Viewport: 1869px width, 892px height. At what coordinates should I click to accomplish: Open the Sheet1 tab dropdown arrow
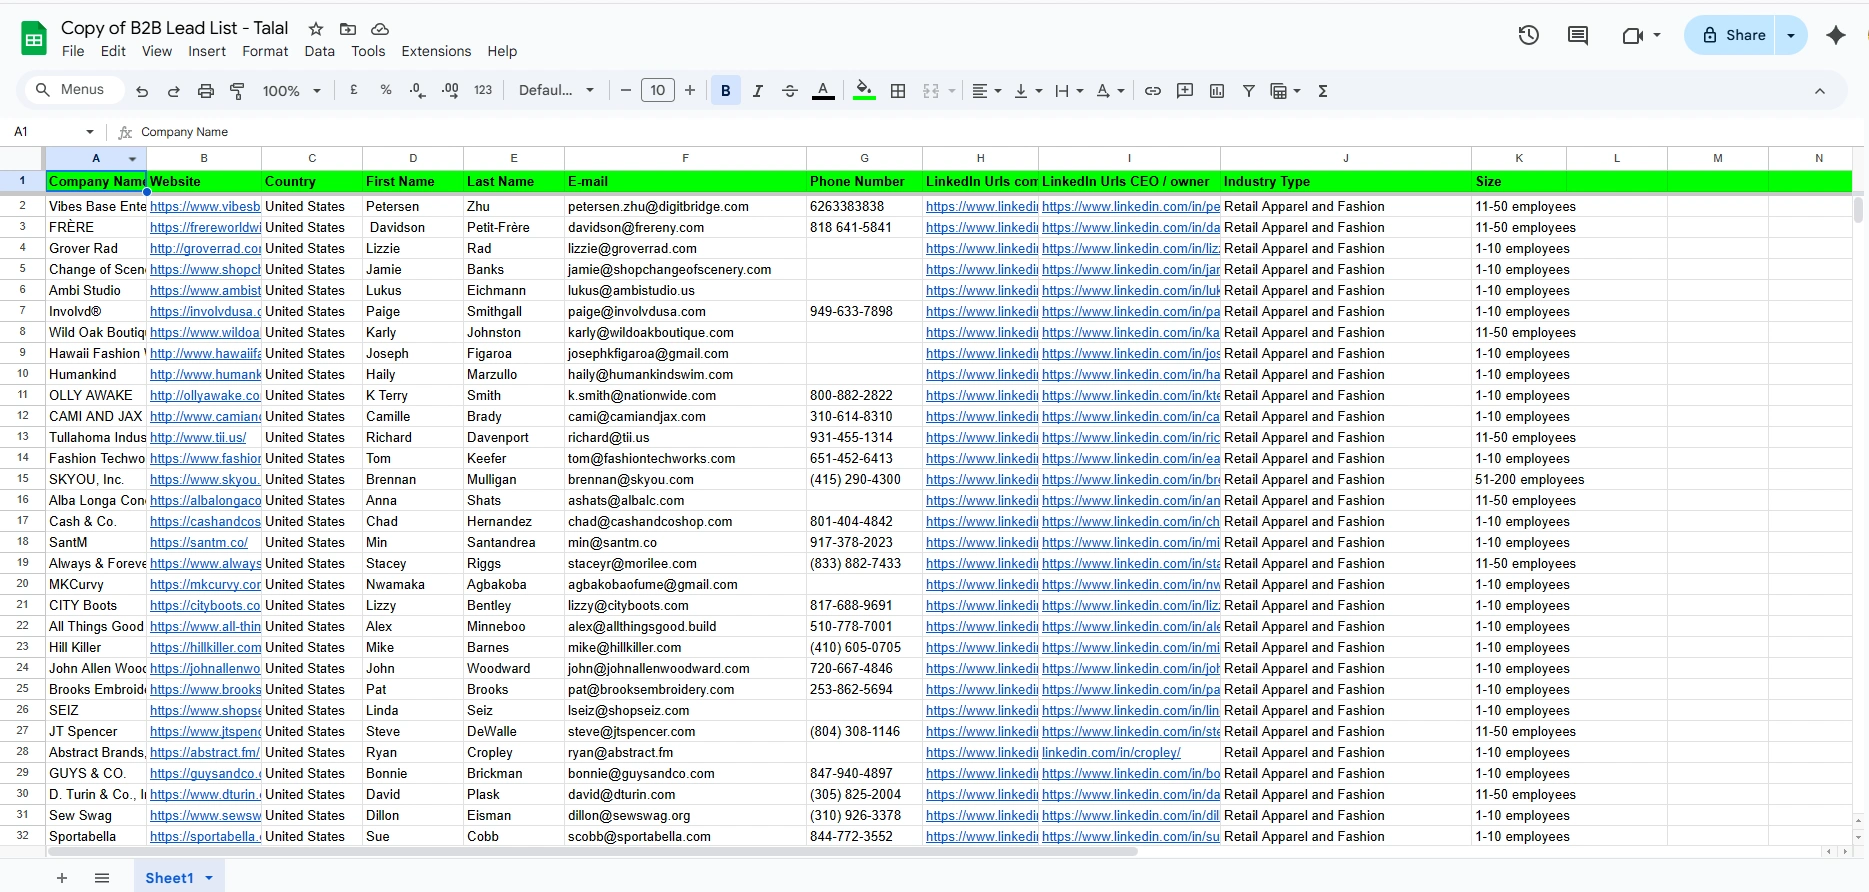coord(209,878)
